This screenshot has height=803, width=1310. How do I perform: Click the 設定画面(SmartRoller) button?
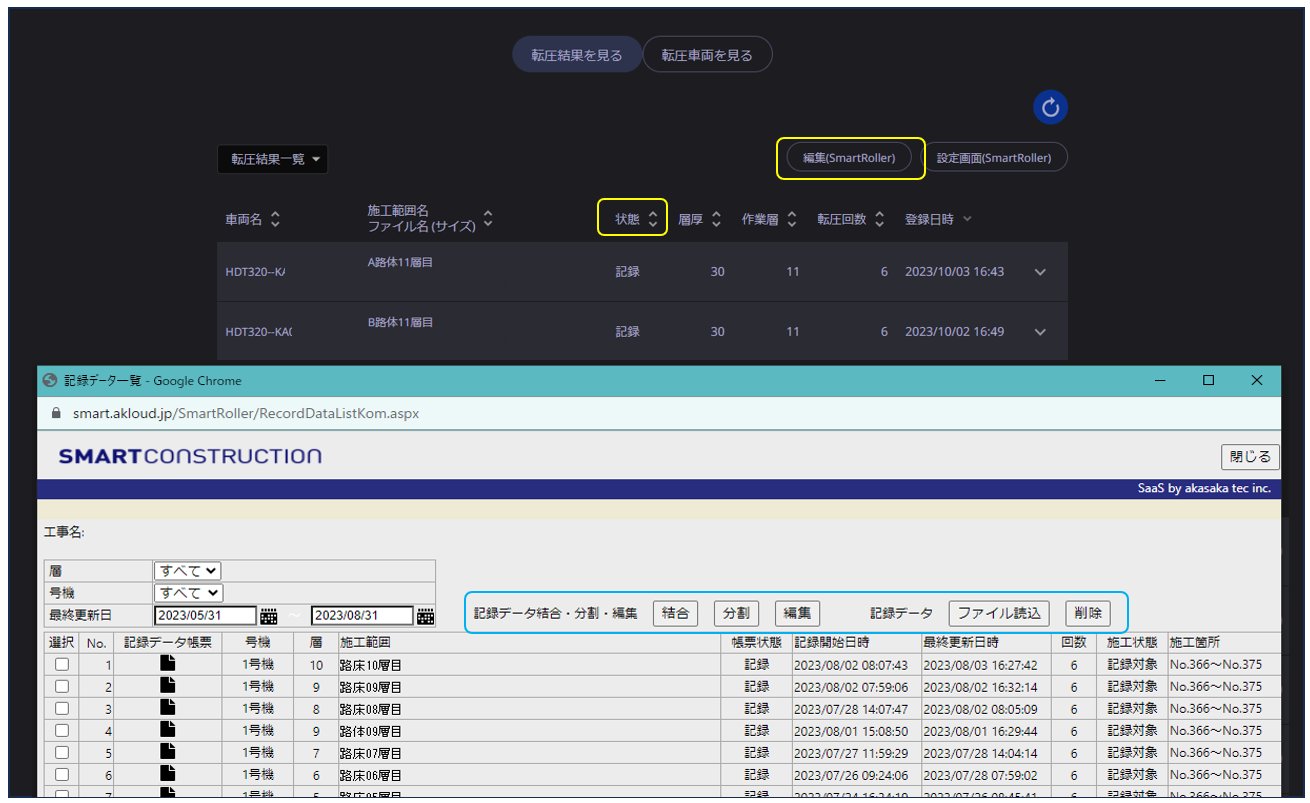994,158
